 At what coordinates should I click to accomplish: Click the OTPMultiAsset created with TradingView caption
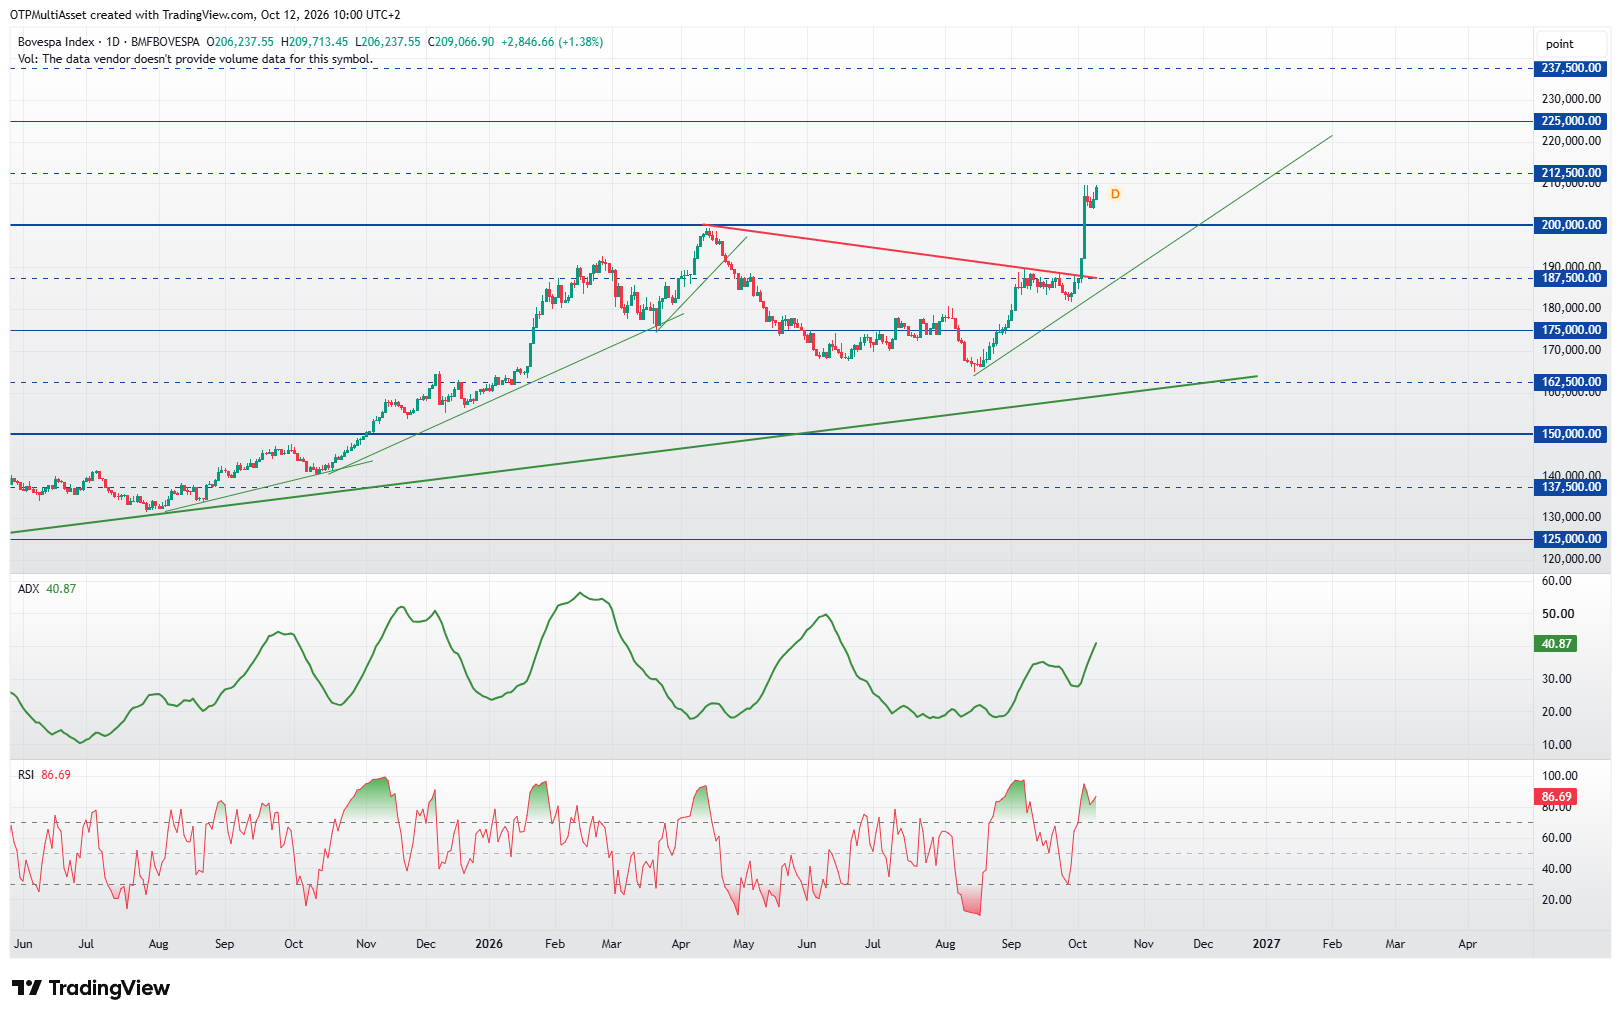[x=205, y=15]
